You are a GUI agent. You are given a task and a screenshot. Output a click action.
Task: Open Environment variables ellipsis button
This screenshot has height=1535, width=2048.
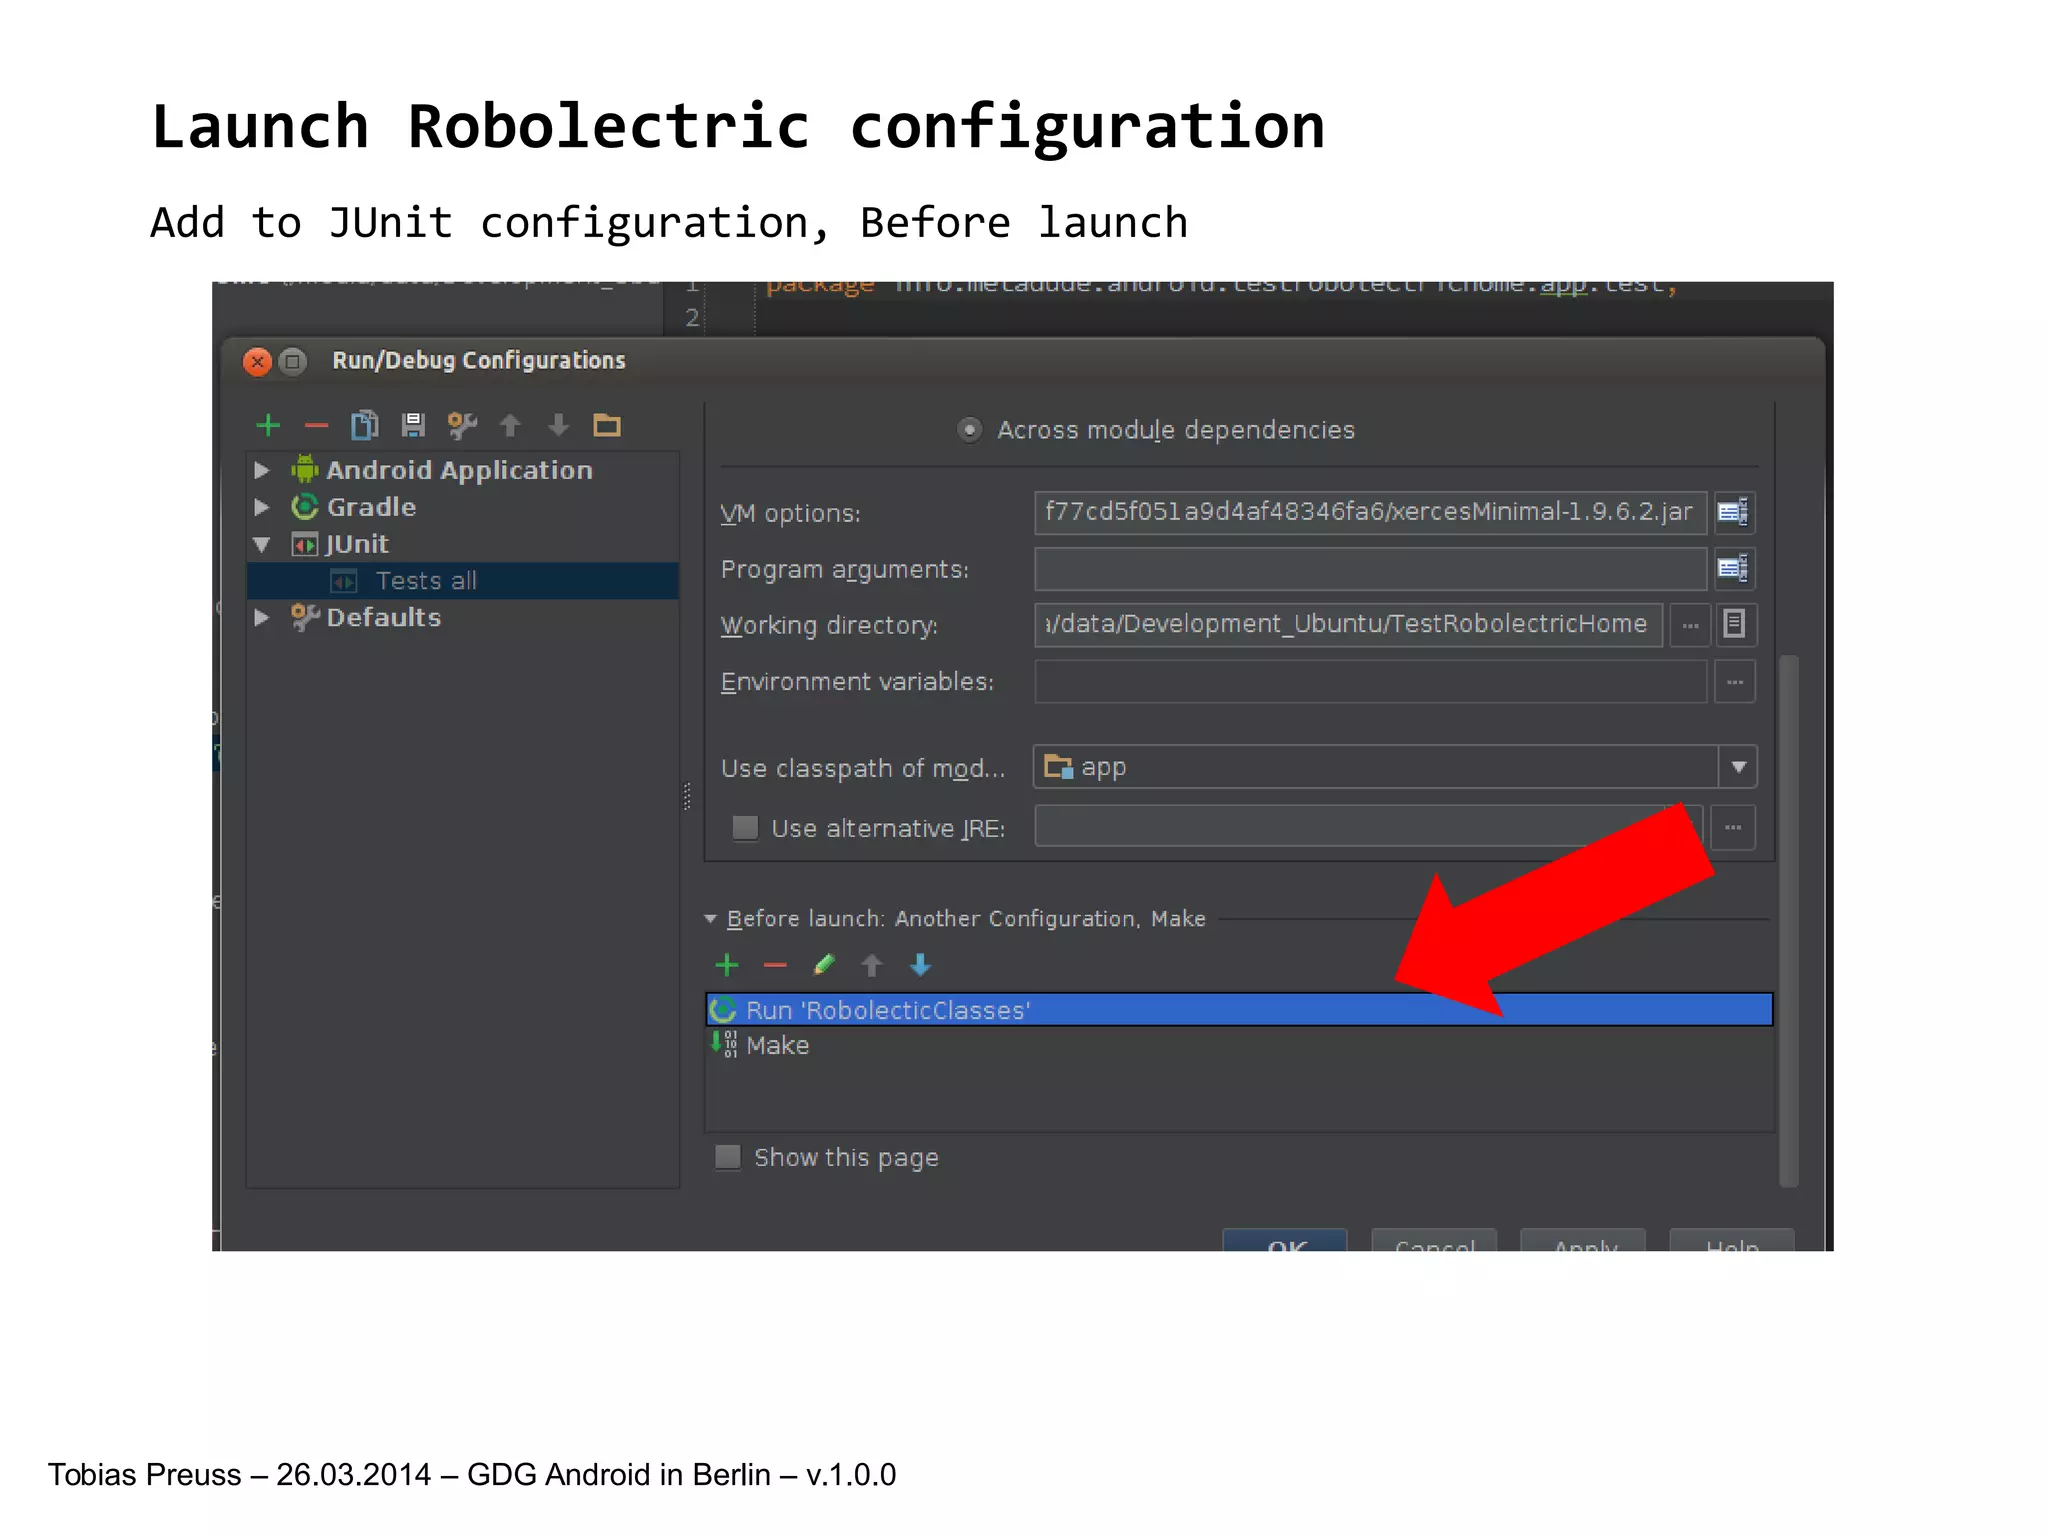(x=1735, y=682)
